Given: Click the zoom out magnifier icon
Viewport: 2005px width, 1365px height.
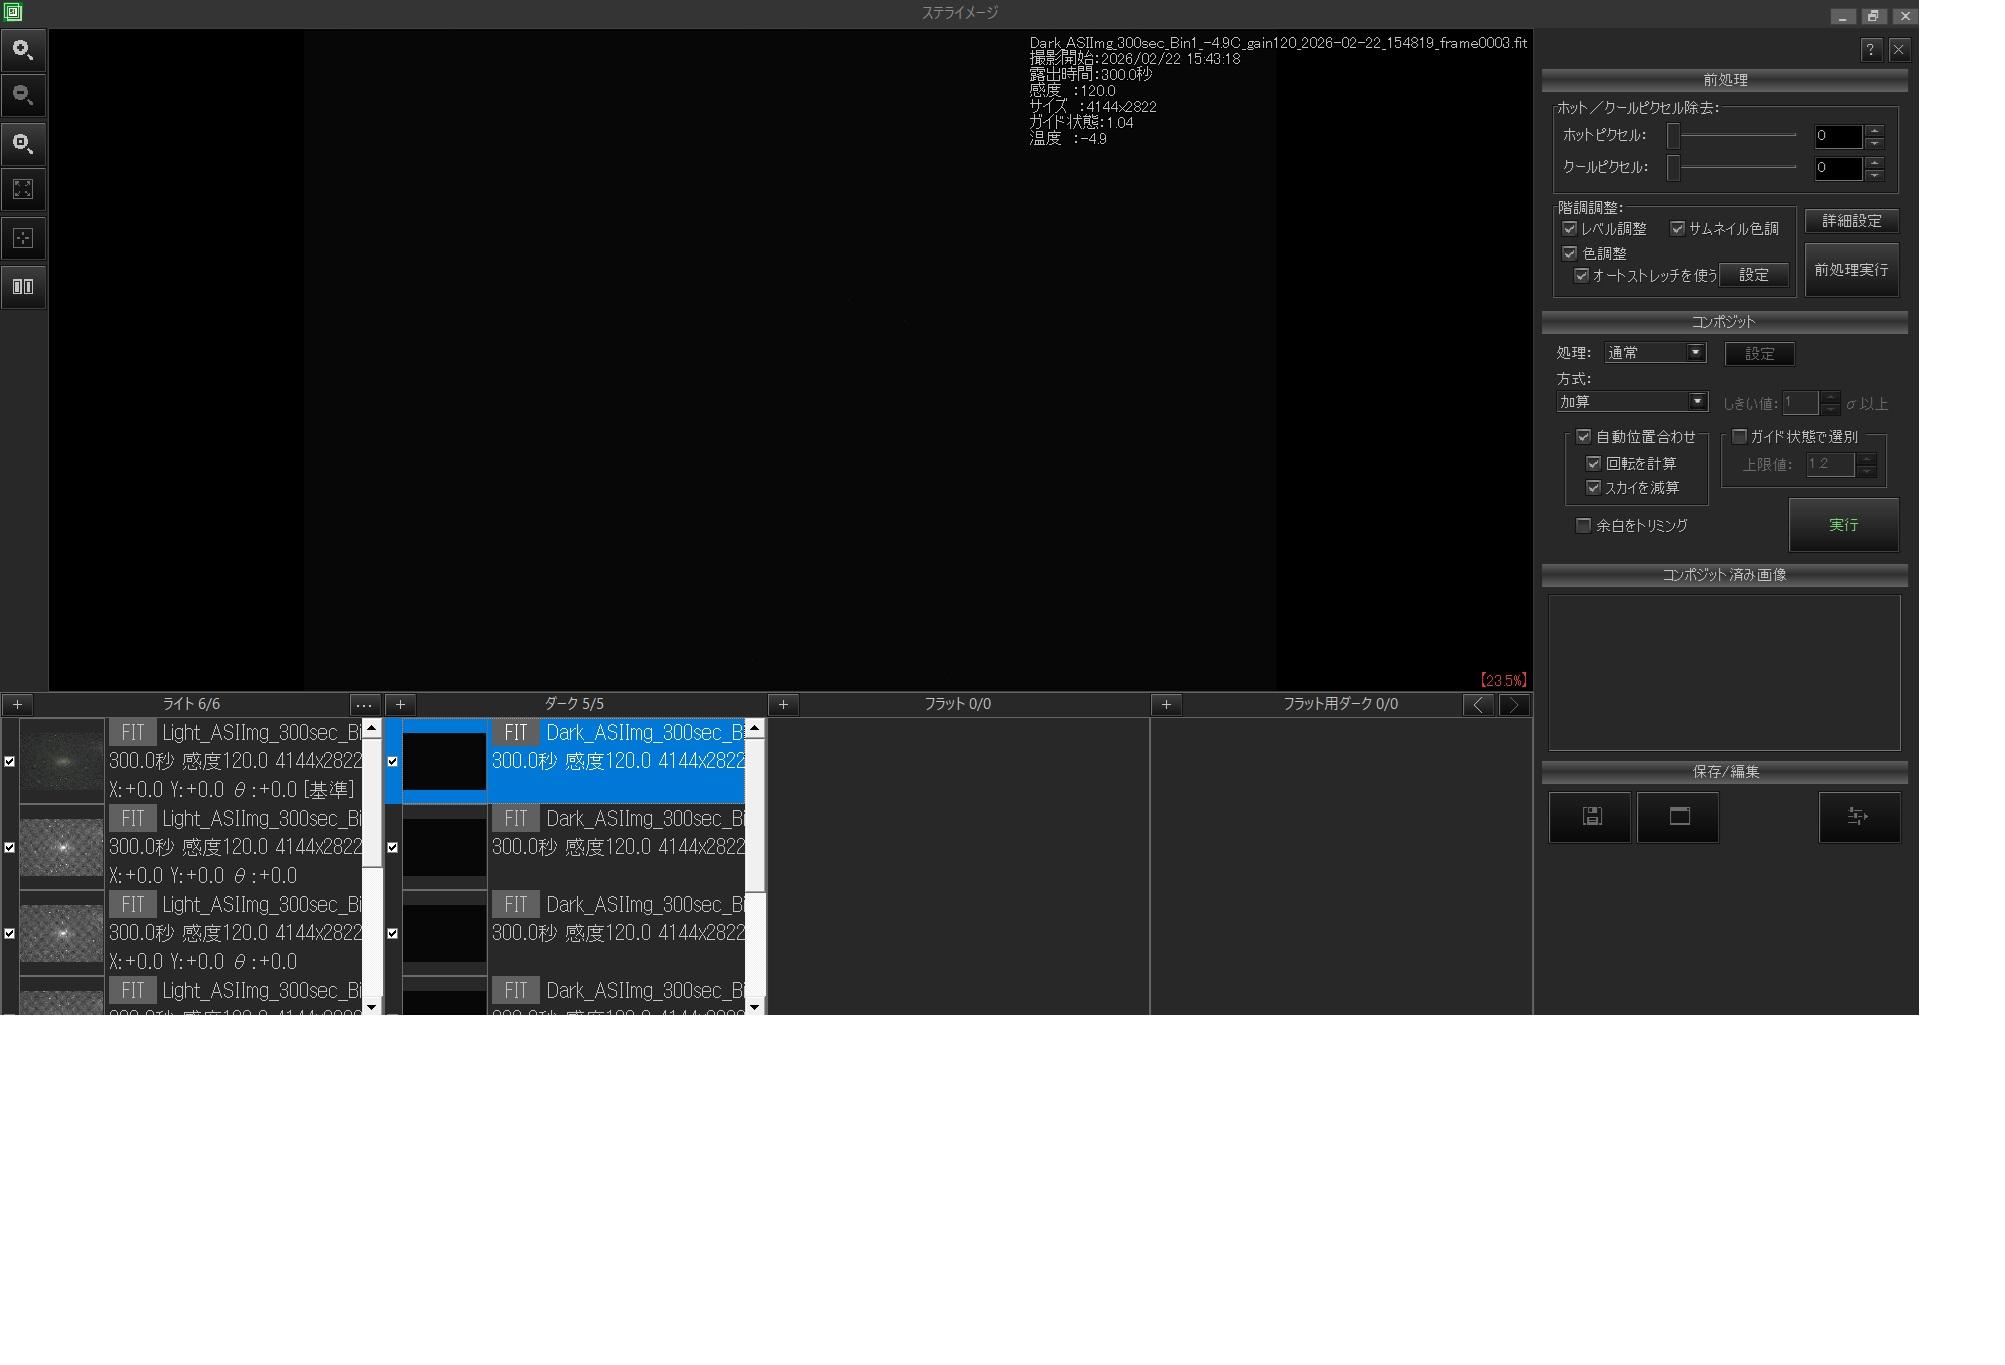Looking at the screenshot, I should coord(23,96).
